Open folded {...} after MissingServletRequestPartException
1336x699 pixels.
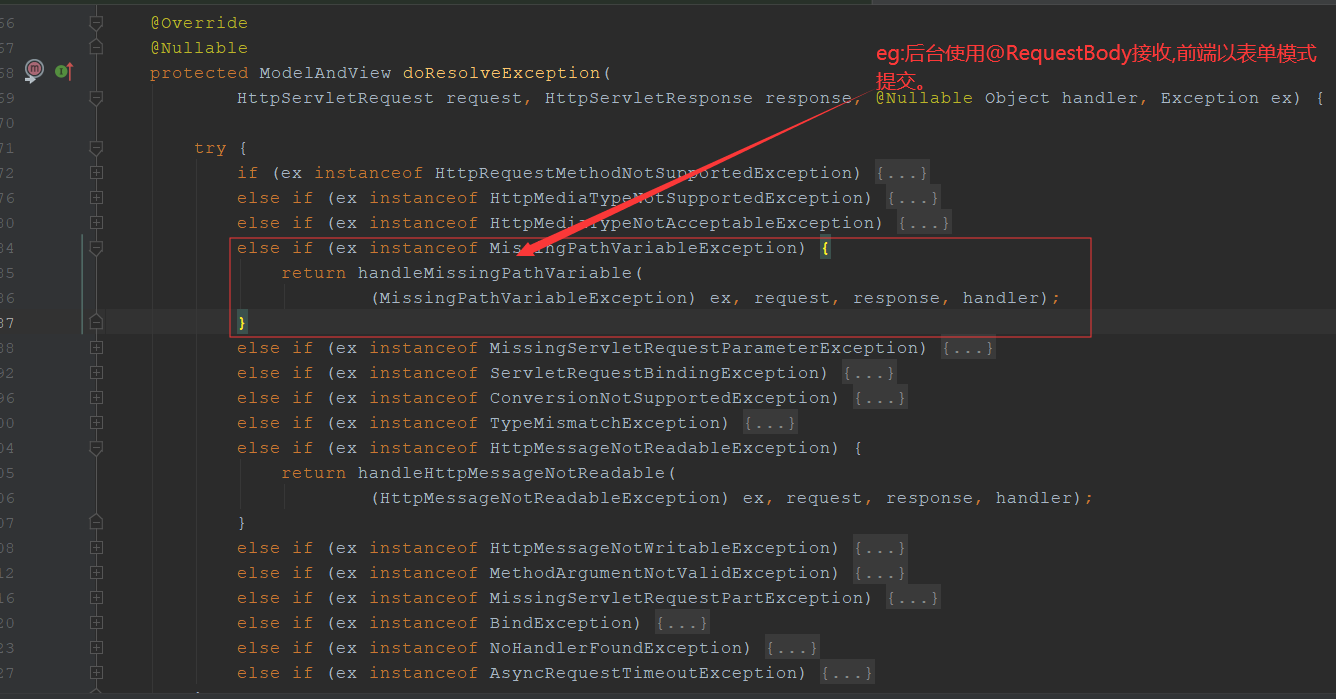point(913,598)
